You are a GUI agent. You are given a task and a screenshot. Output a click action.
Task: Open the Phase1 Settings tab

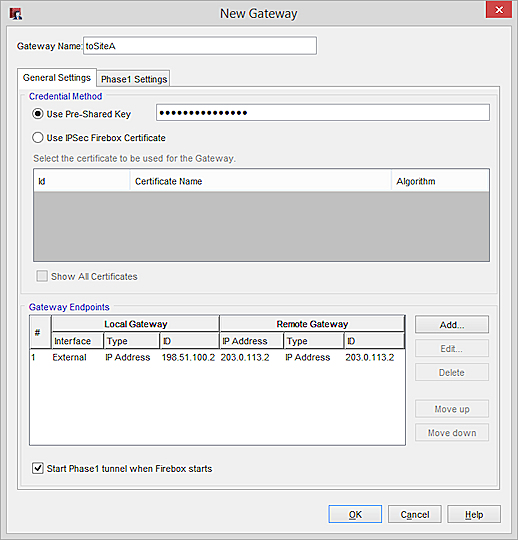[x=134, y=79]
